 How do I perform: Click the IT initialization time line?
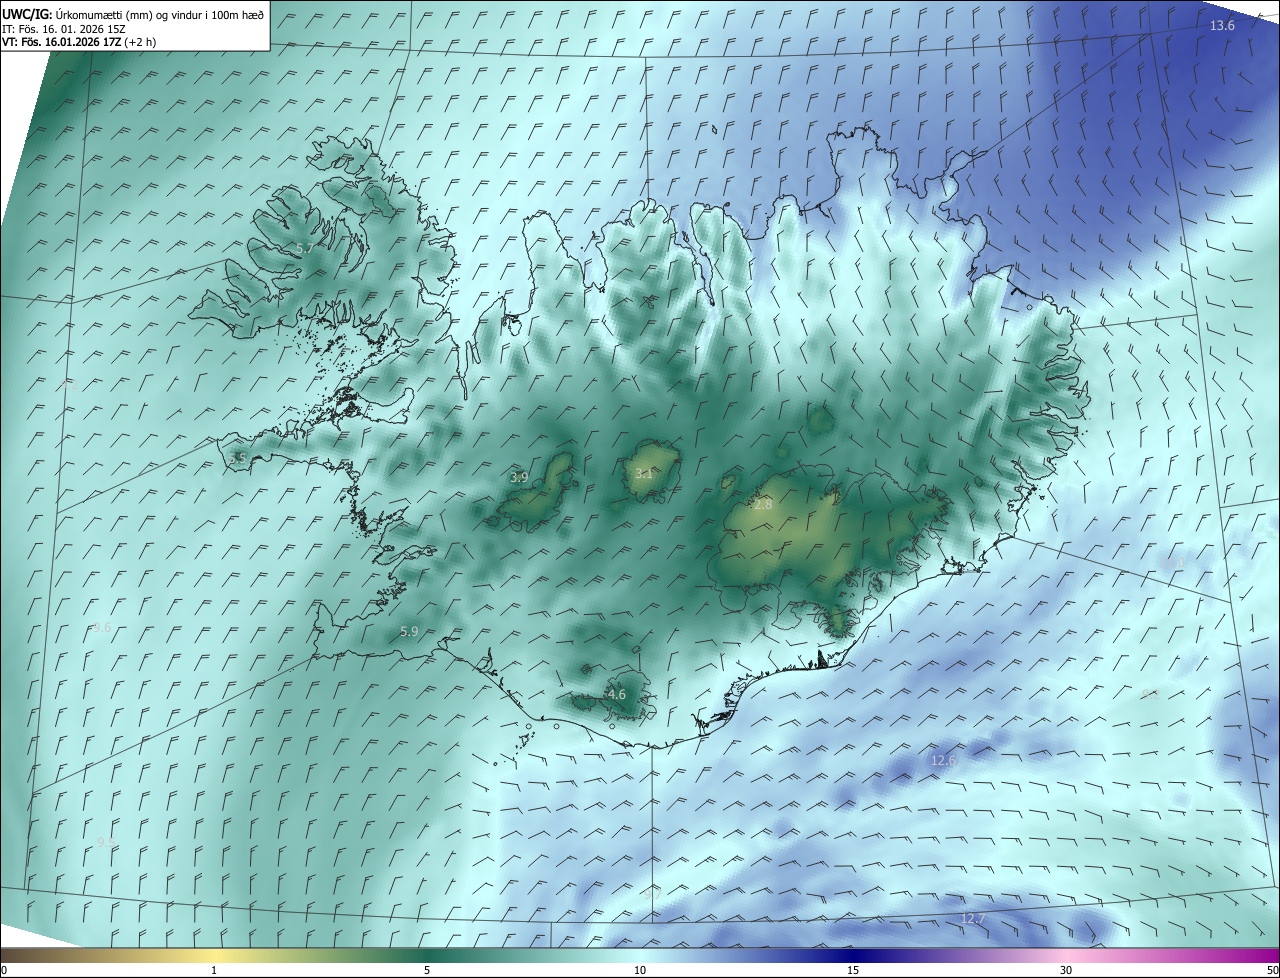point(64,28)
